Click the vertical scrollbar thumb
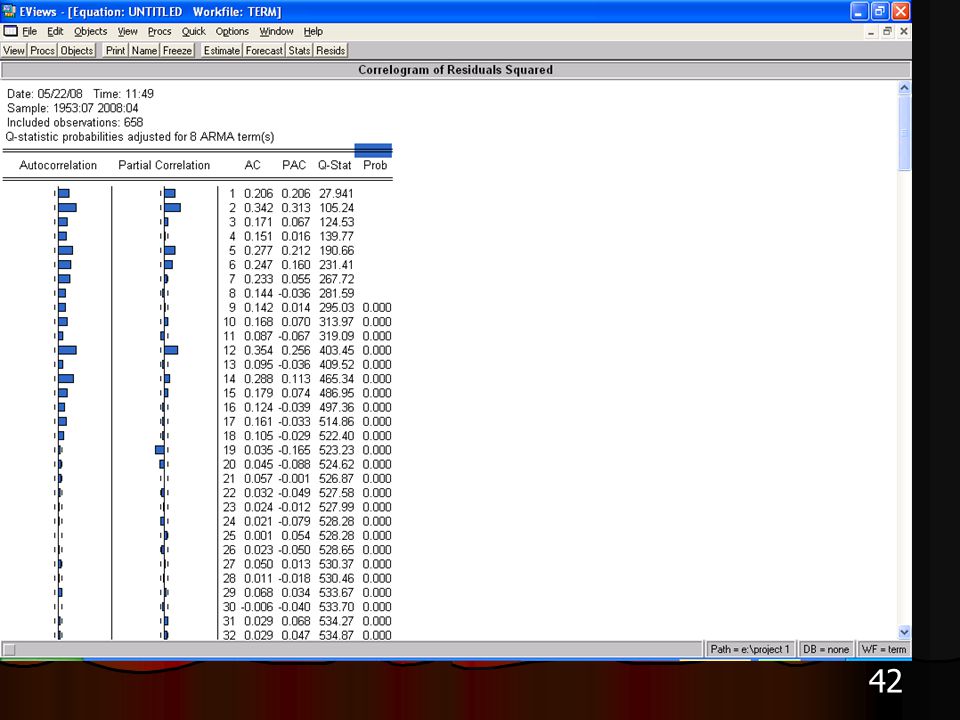The width and height of the screenshot is (960, 720). click(x=904, y=133)
